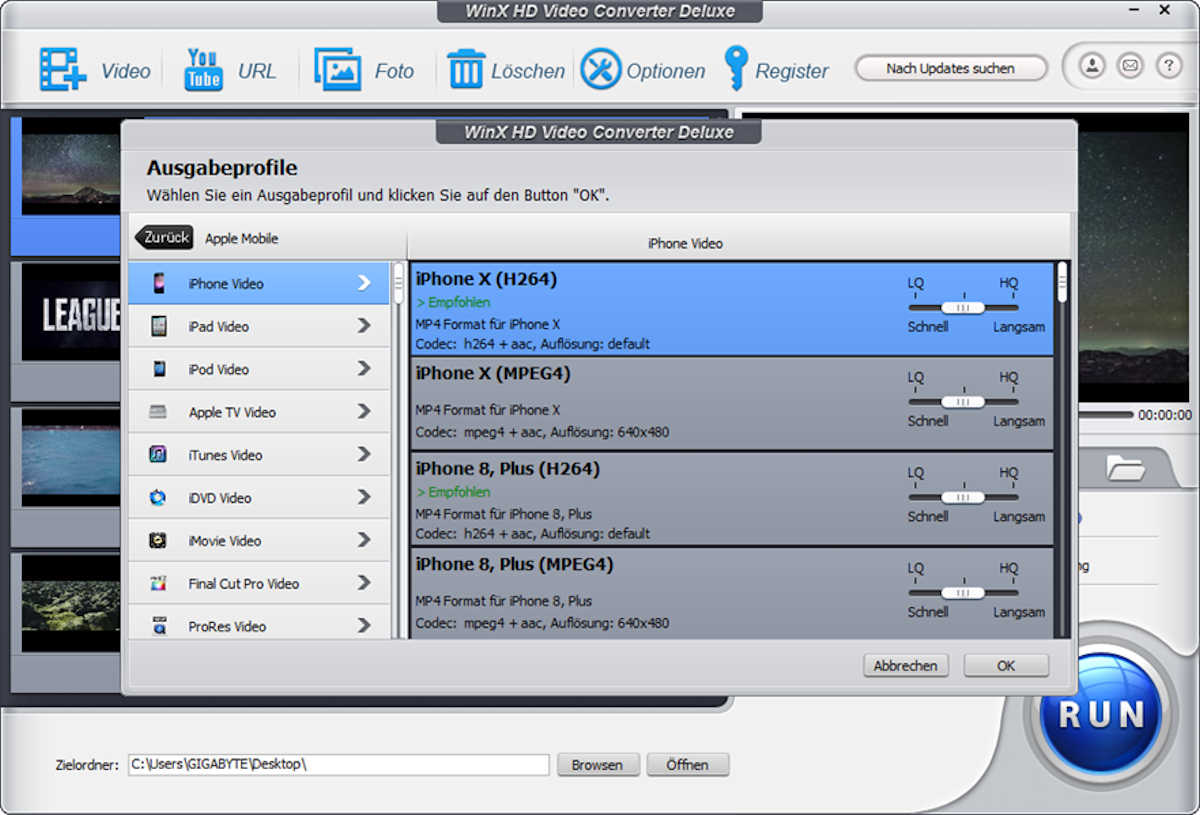Viewport: 1200px width, 815px height.
Task: Open the YouTube URL downloader
Action: click(x=204, y=70)
